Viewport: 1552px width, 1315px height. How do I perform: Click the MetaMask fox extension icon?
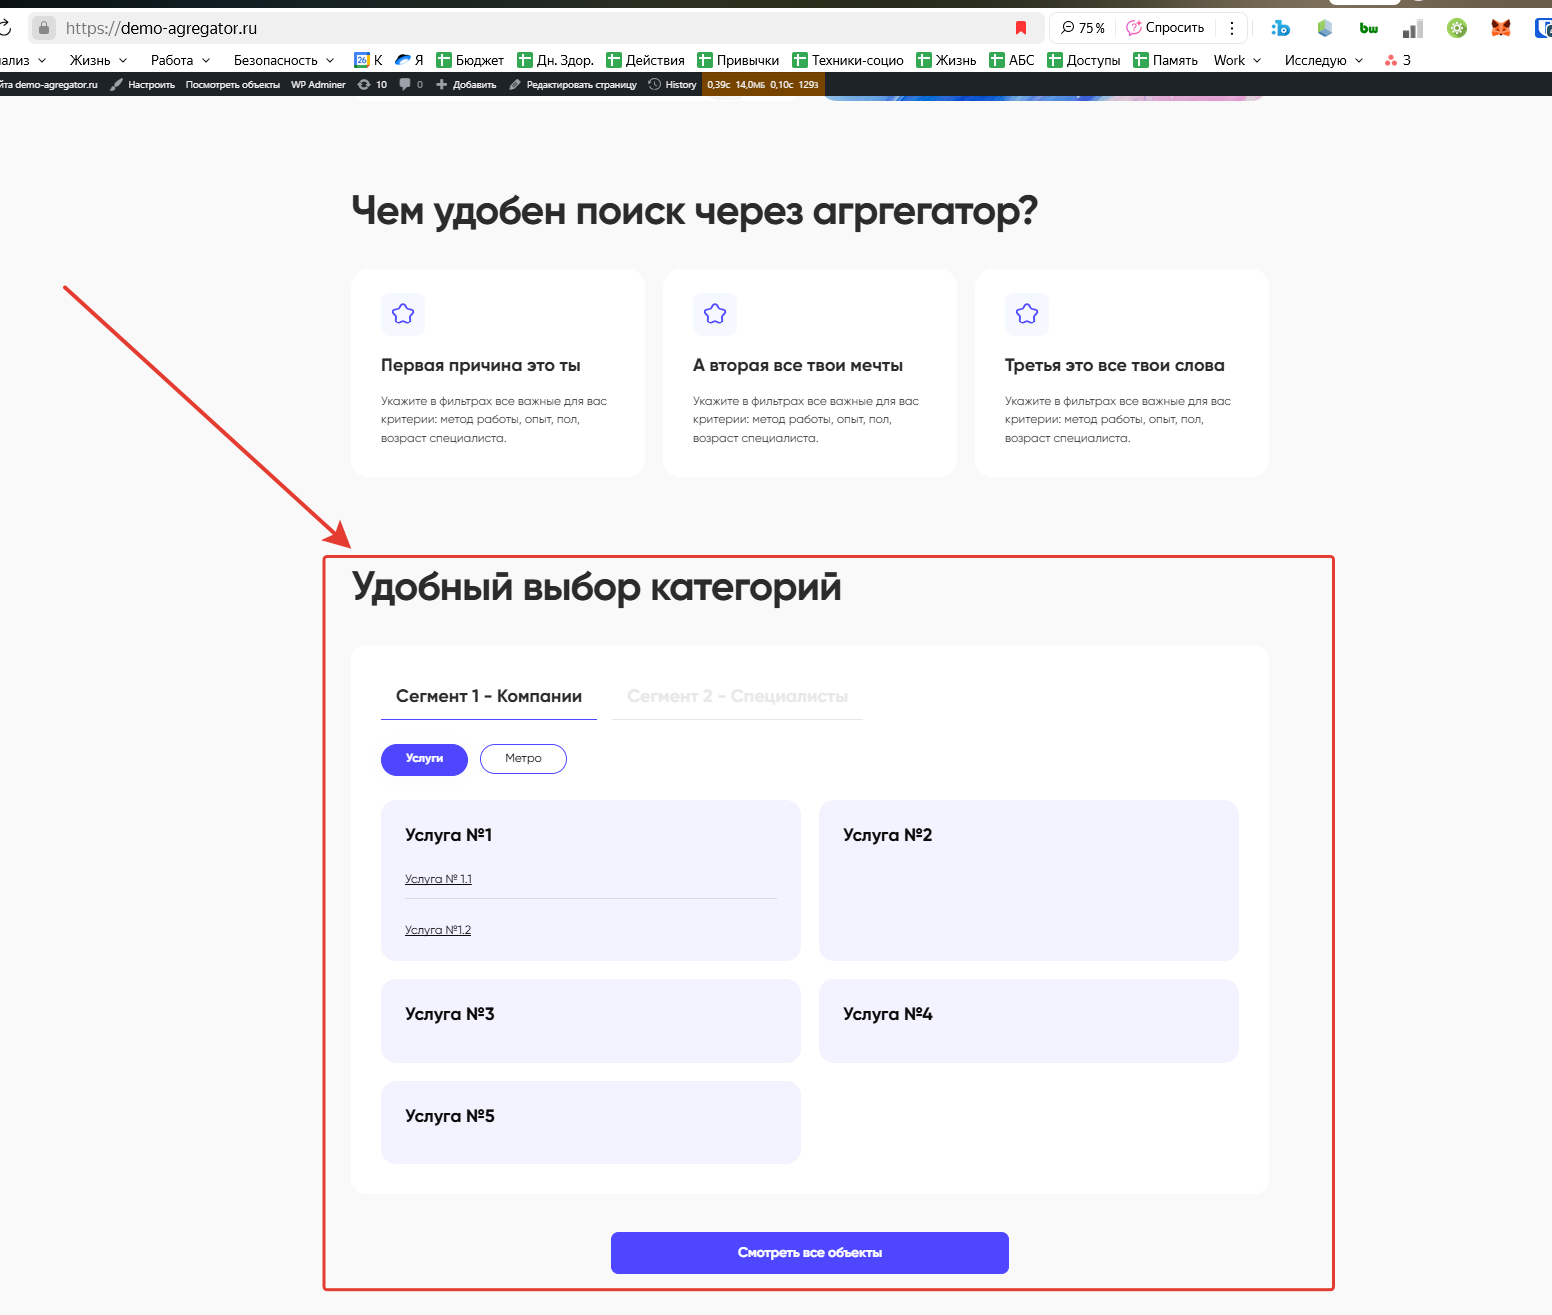1500,28
